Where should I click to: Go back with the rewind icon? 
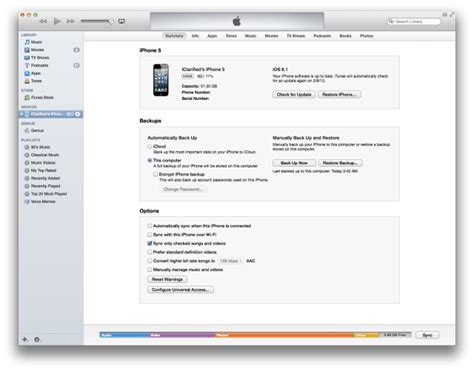point(43,21)
